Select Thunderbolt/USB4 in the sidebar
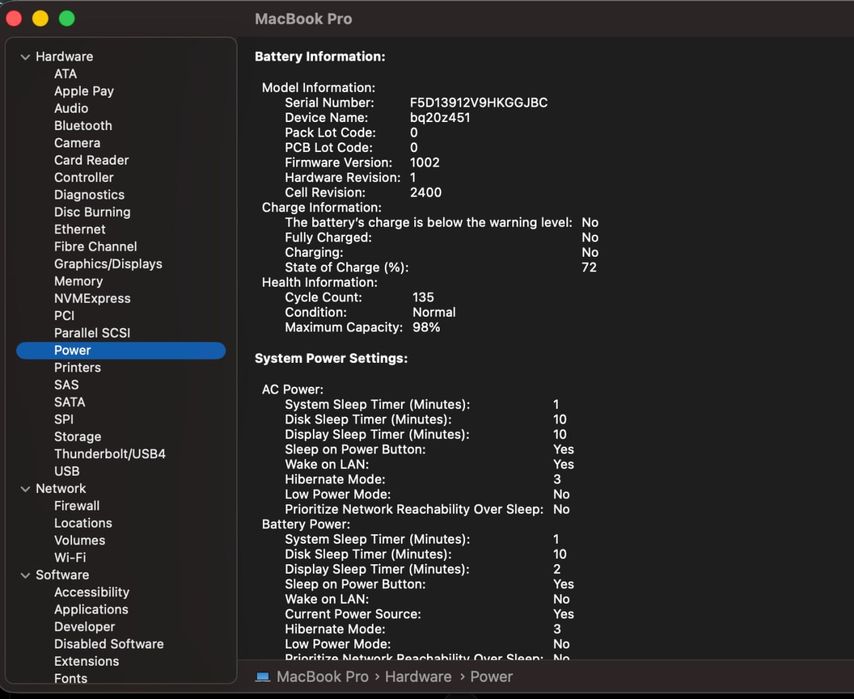 [109, 454]
